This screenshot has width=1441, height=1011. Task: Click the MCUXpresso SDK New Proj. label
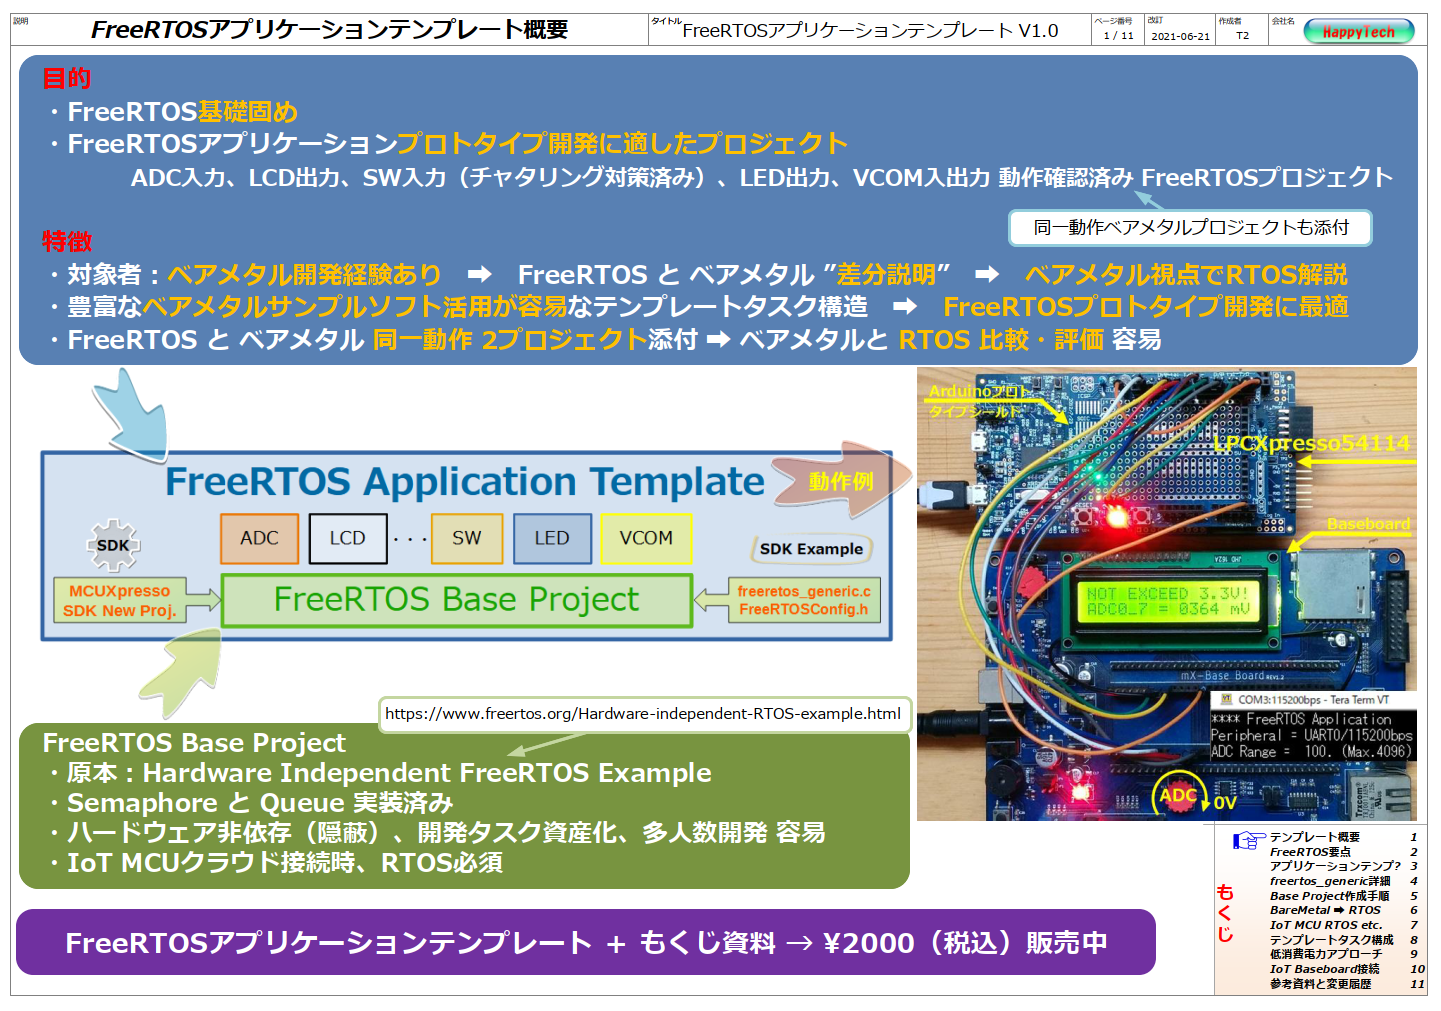pyautogui.click(x=120, y=601)
